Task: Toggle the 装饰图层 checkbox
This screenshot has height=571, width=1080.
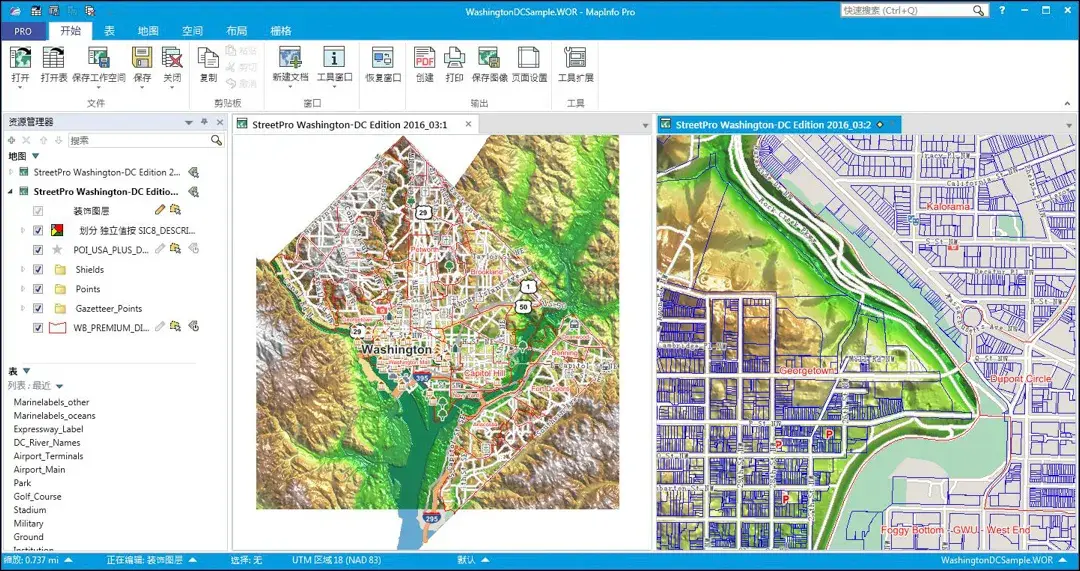Action: coord(39,211)
